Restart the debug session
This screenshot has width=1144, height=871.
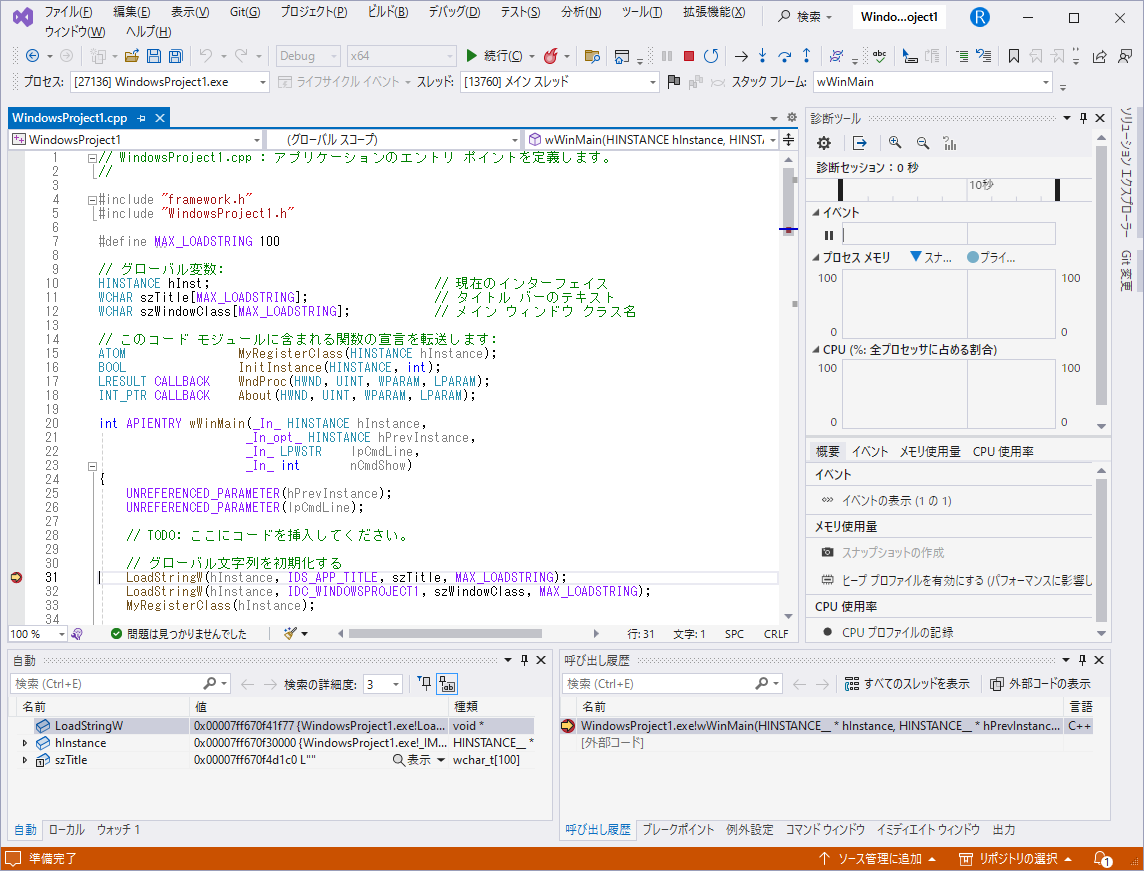click(x=711, y=55)
